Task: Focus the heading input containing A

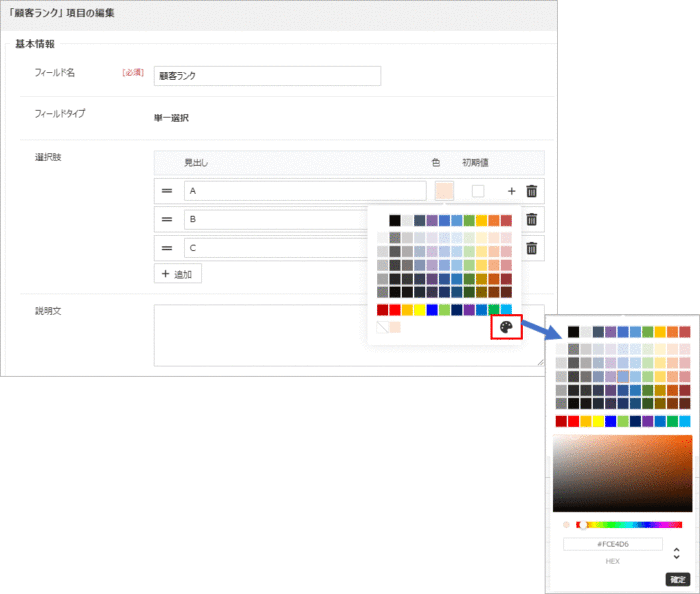Action: [x=305, y=191]
